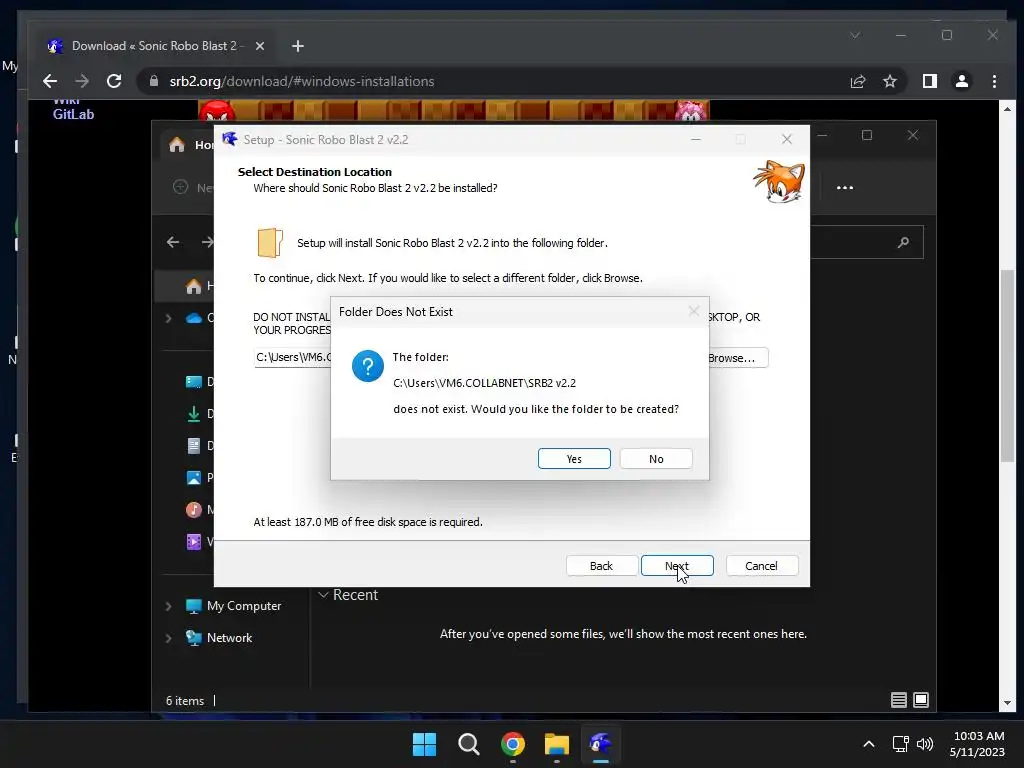Click the Sonic icon in setup title bar
The height and width of the screenshot is (768, 1024).
pyautogui.click(x=230, y=139)
